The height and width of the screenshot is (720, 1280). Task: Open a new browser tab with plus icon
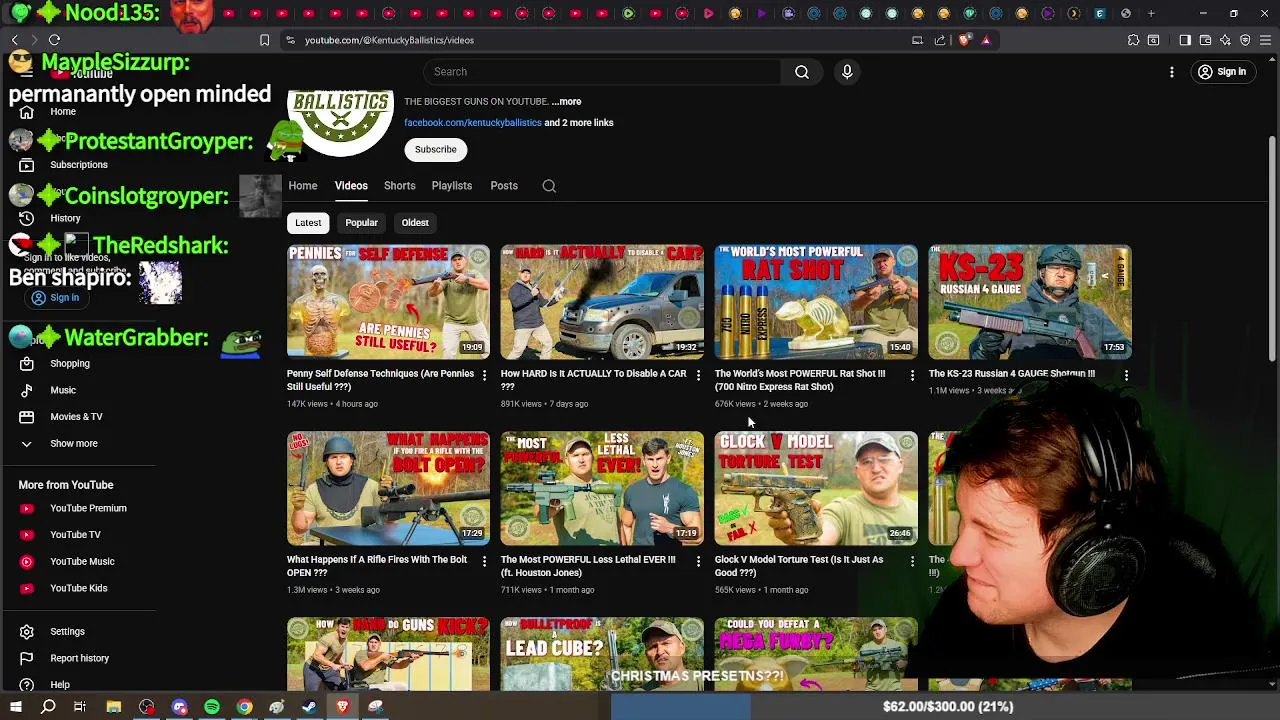pos(1151,13)
